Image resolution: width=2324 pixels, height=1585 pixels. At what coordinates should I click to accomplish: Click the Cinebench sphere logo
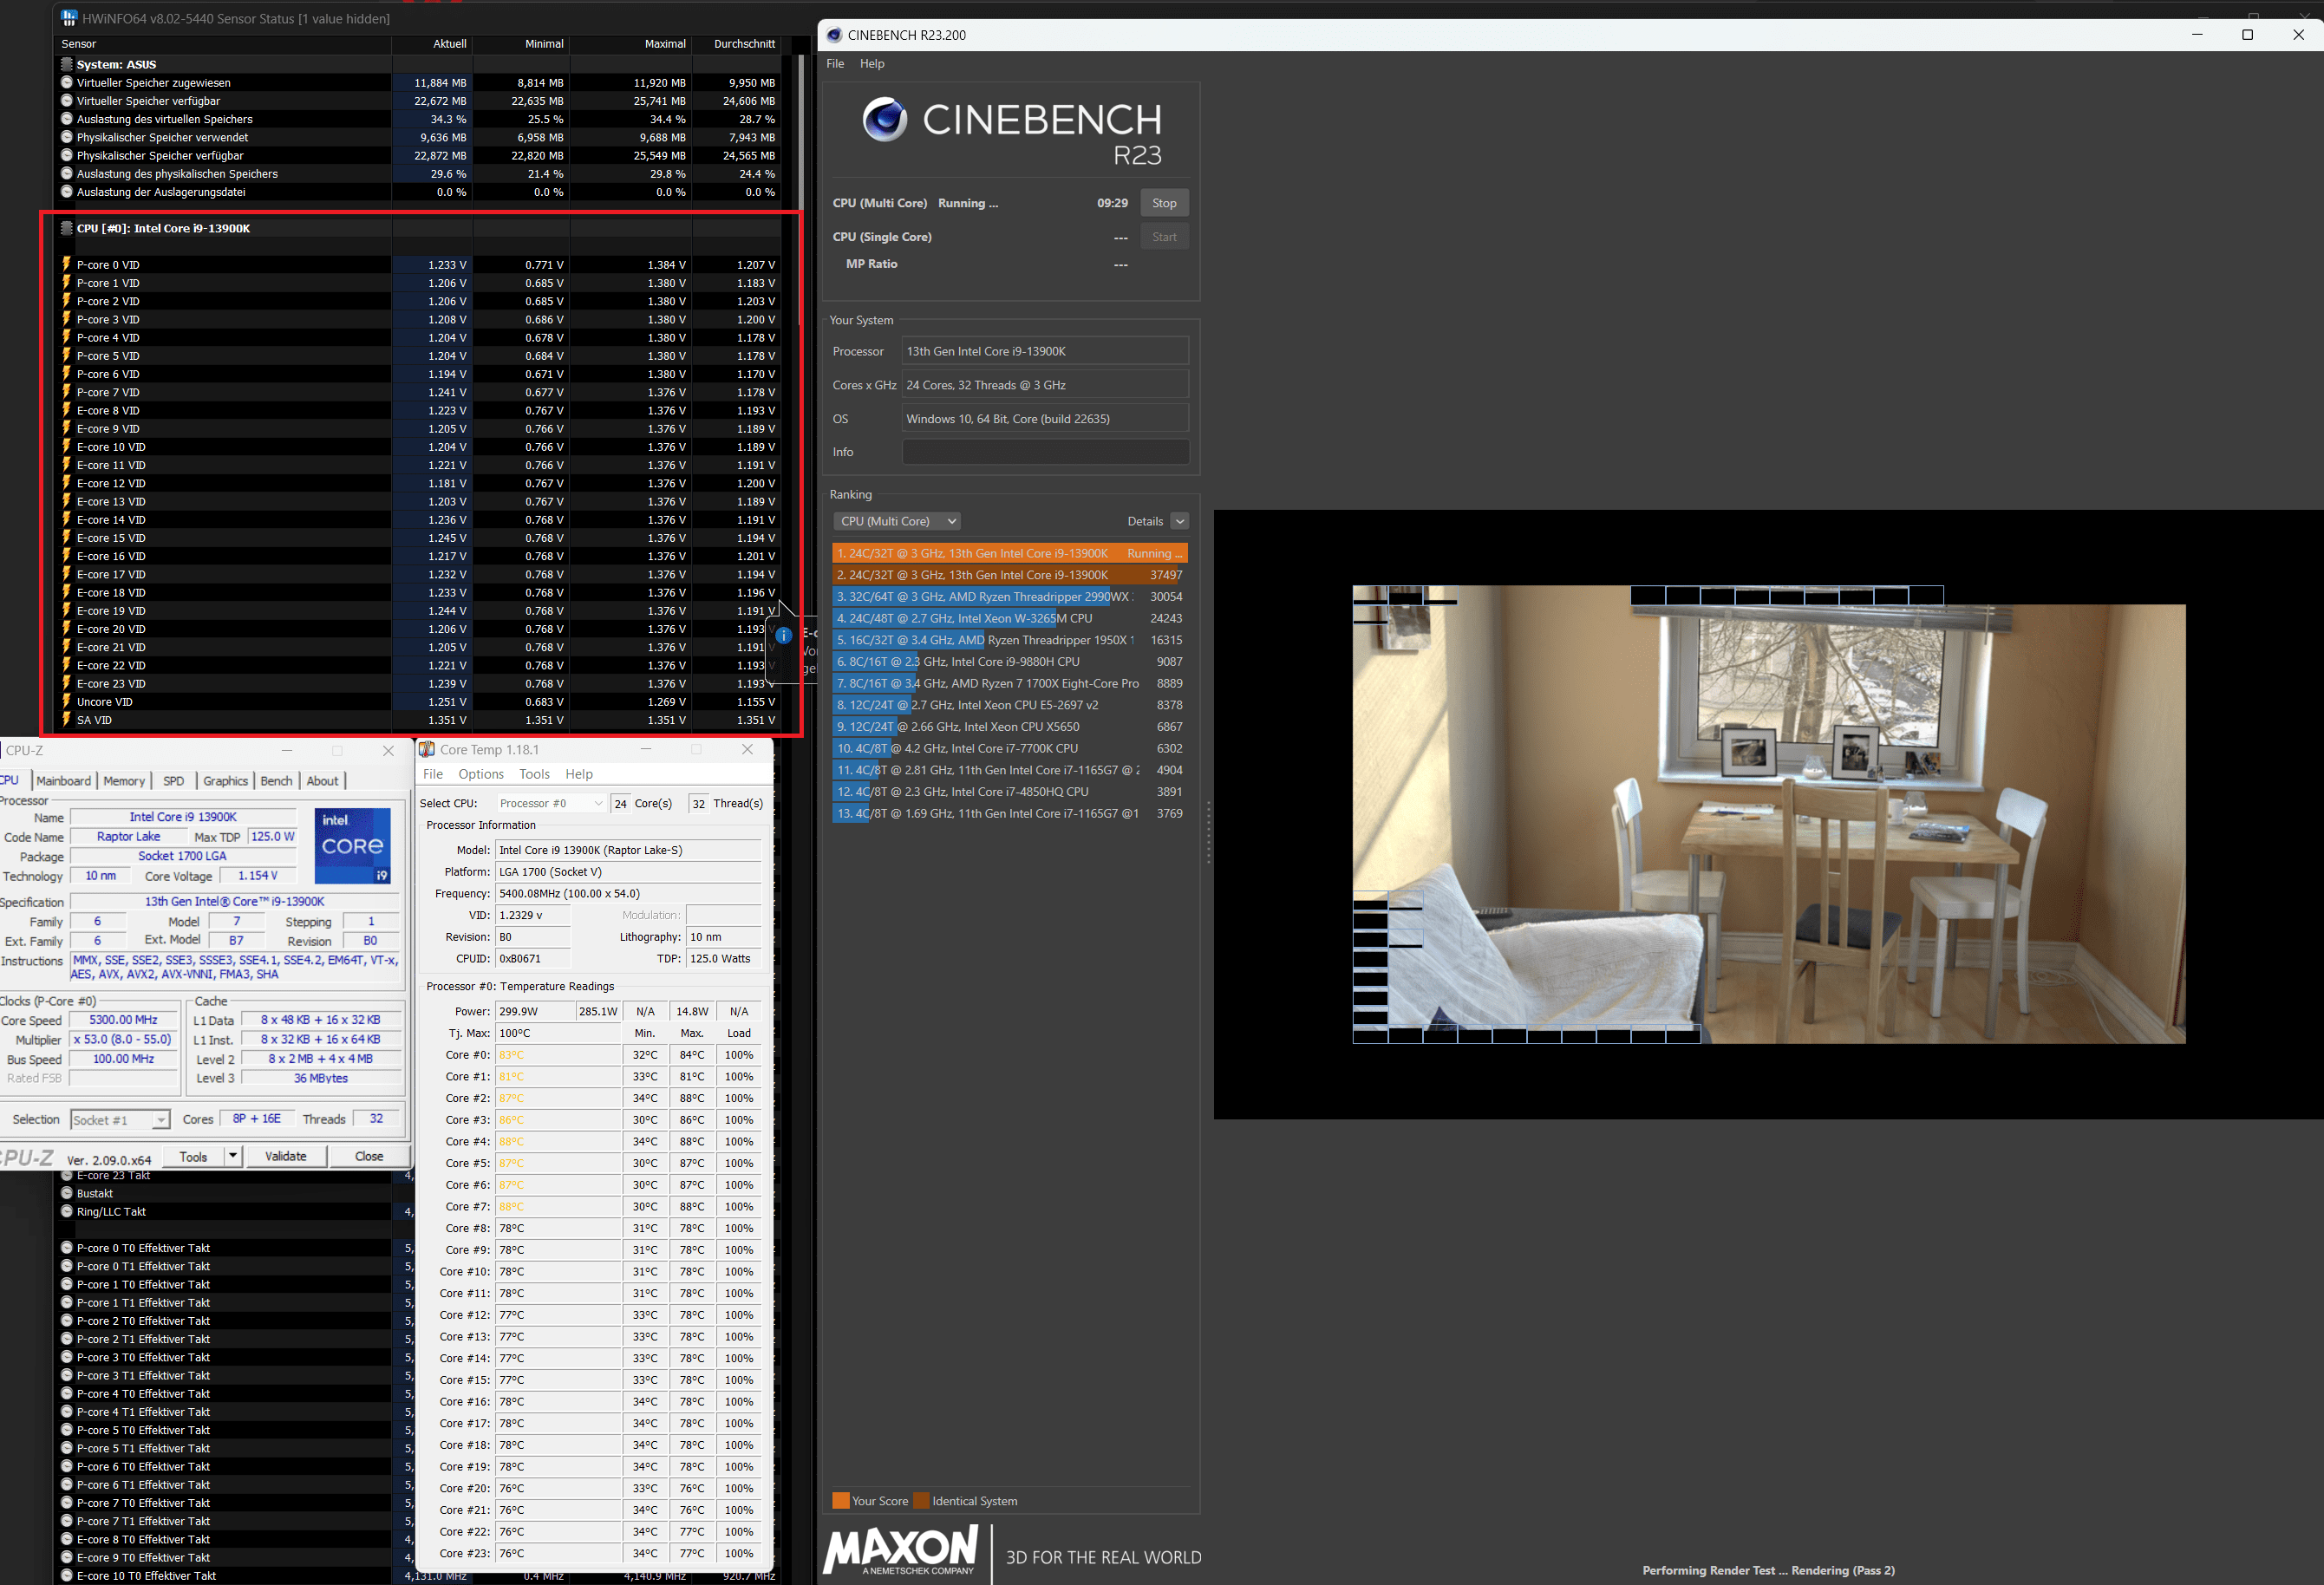click(x=885, y=120)
